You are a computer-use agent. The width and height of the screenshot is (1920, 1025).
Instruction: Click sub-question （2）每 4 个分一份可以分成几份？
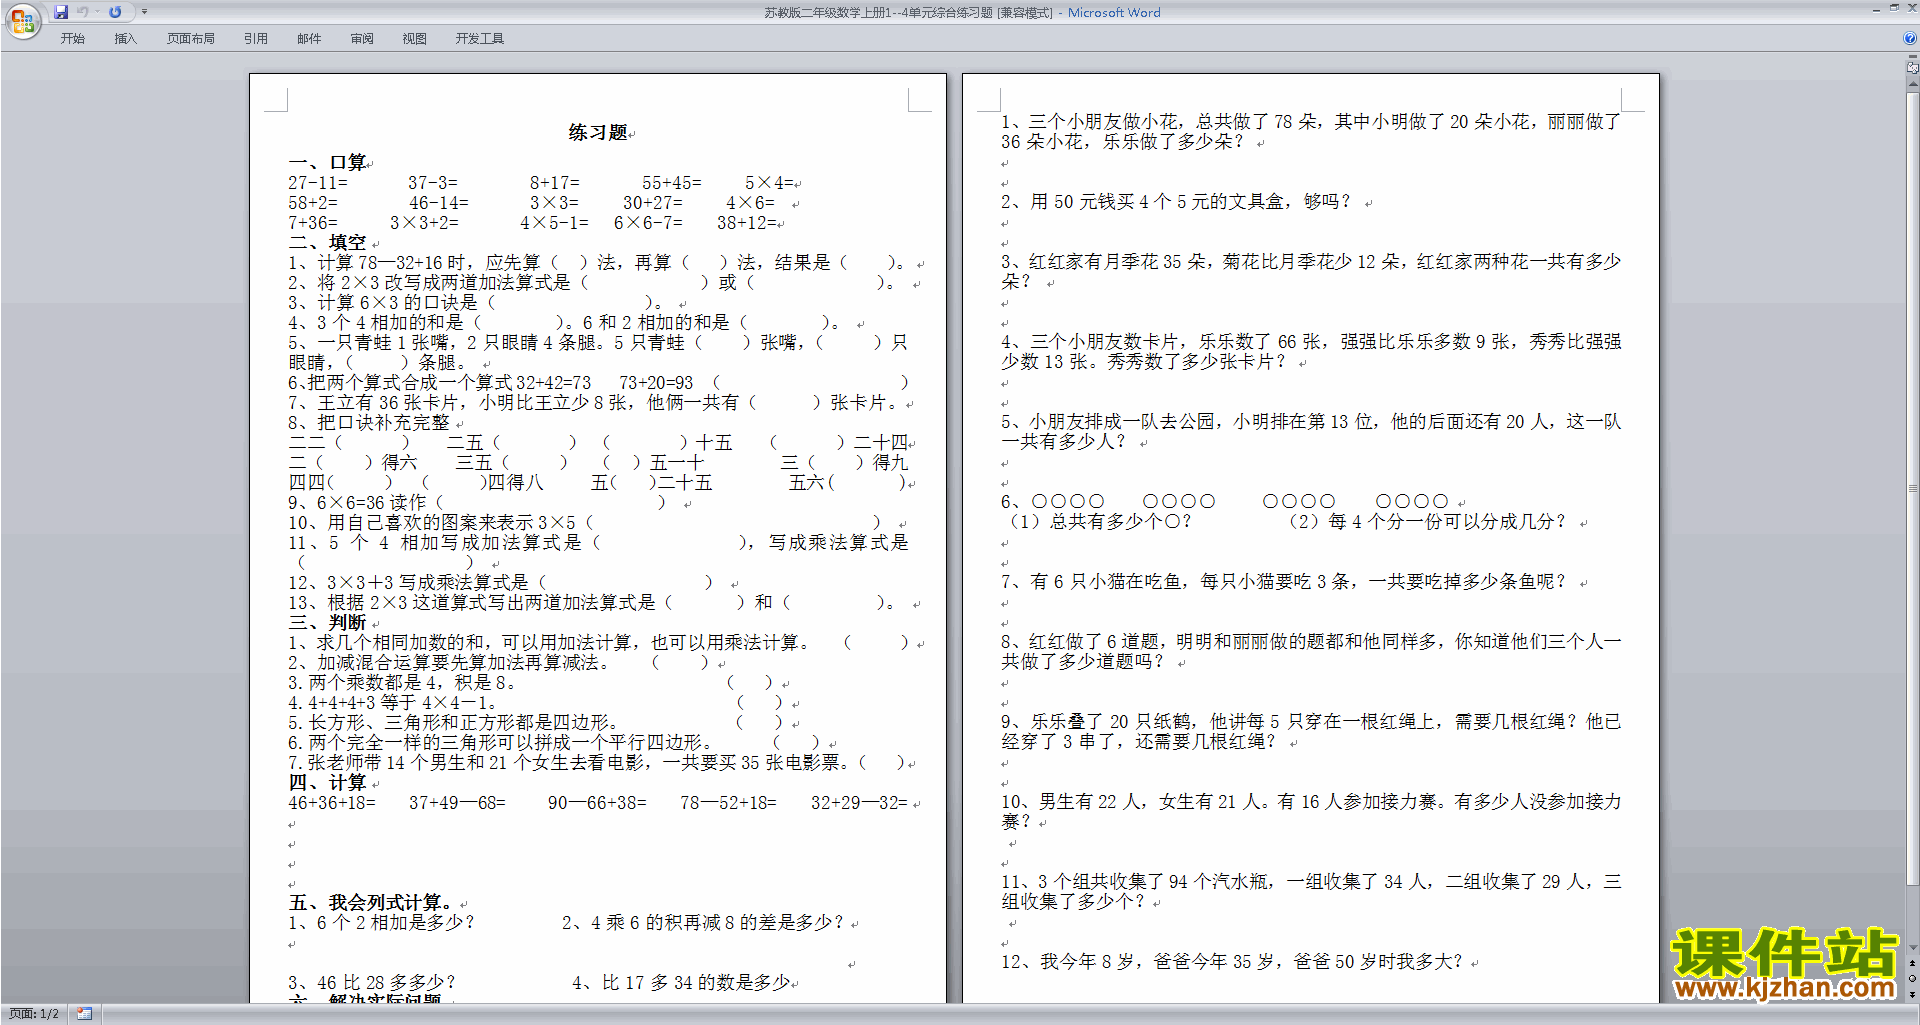[1427, 522]
